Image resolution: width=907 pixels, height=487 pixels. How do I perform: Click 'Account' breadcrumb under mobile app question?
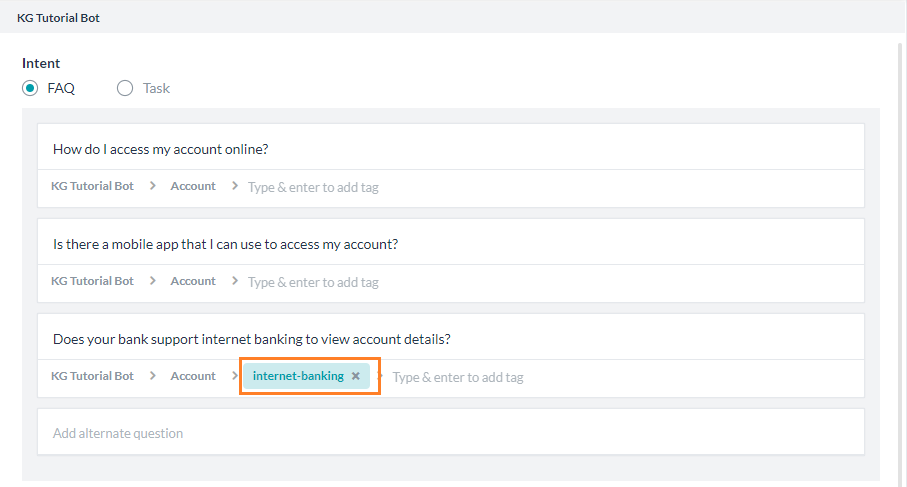pos(193,281)
